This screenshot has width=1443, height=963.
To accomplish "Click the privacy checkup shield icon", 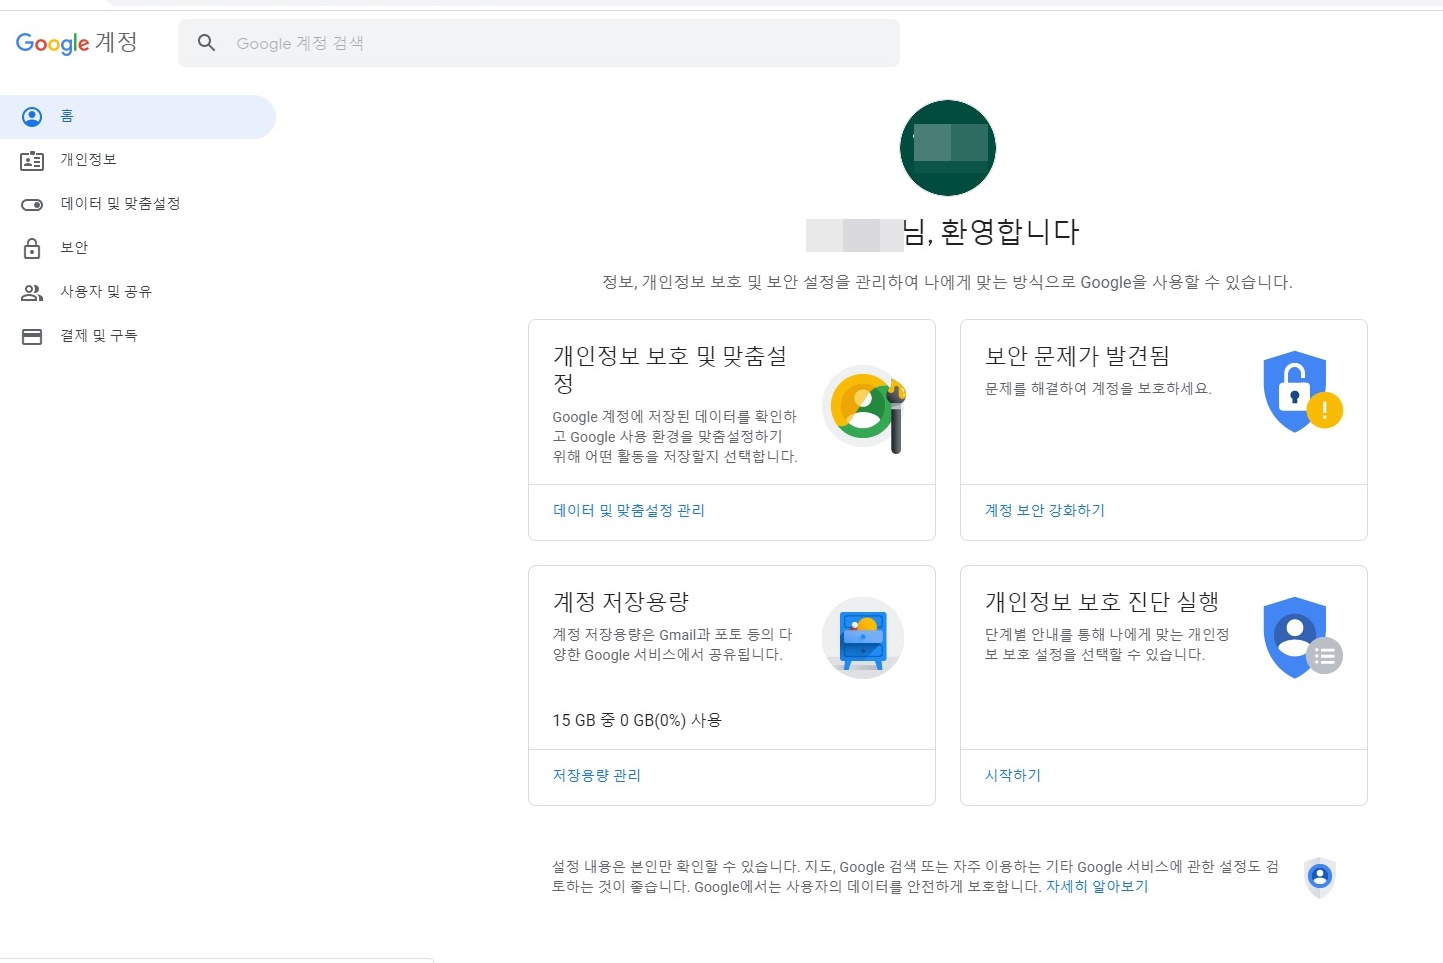I will click(x=1302, y=638).
